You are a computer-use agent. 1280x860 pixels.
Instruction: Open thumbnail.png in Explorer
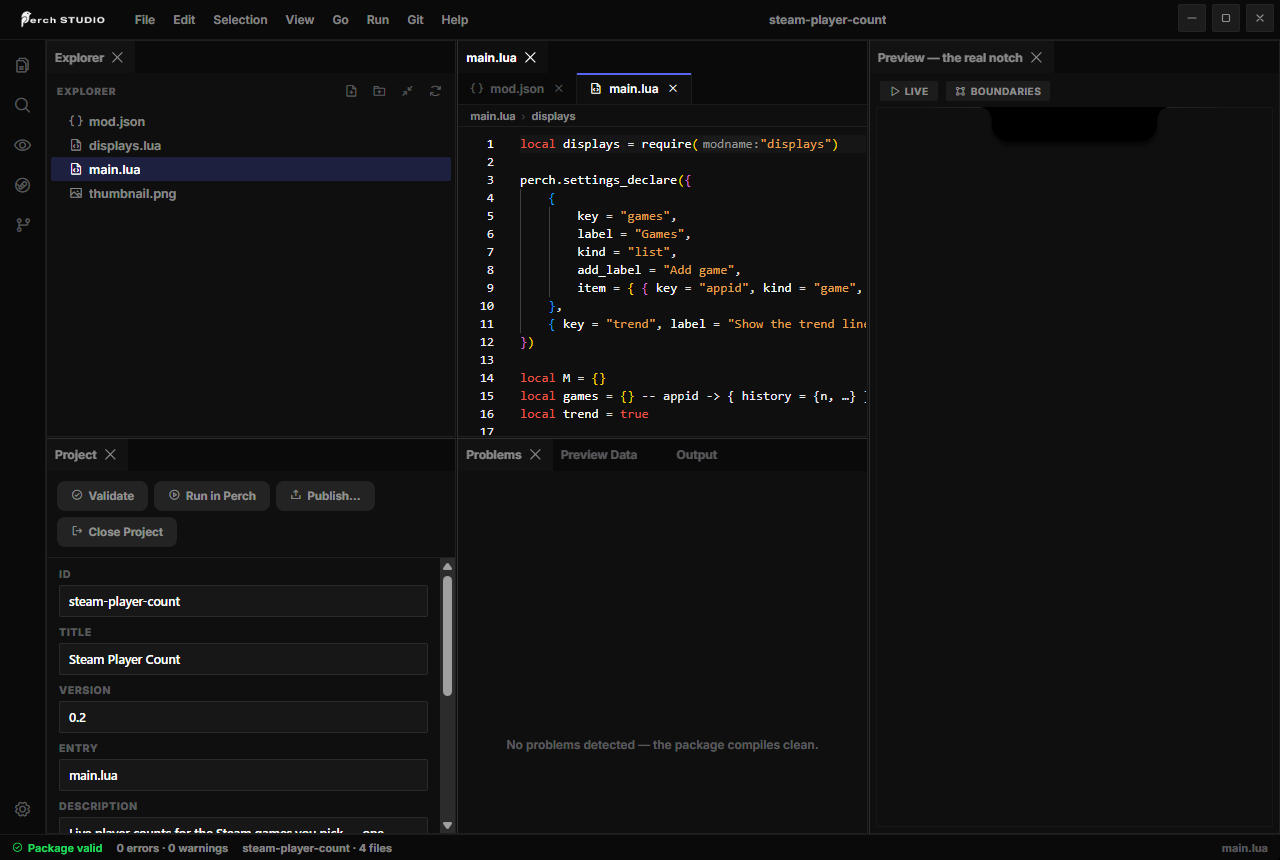(251, 194)
